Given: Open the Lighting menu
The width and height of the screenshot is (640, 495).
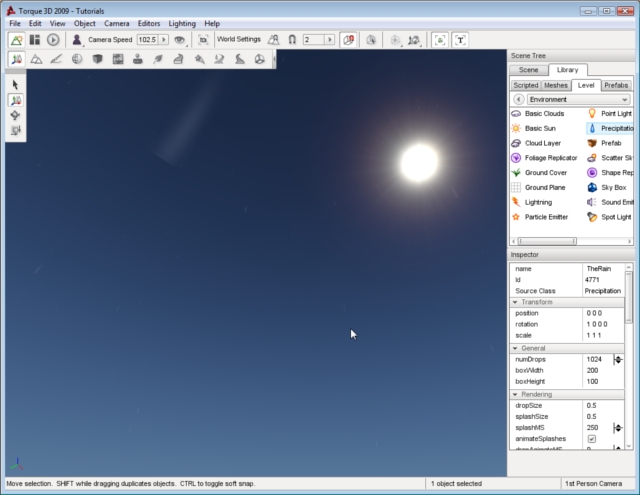Looking at the screenshot, I should pyautogui.click(x=182, y=23).
